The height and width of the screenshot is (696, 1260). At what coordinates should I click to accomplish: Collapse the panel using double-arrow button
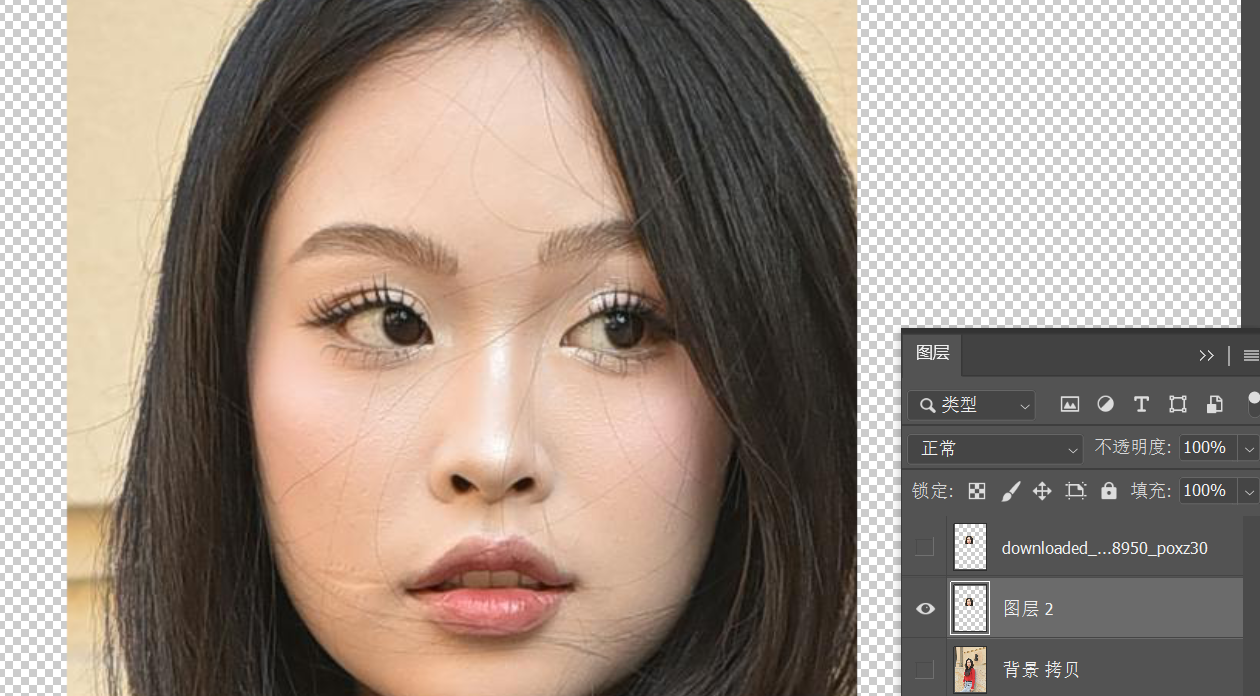[1207, 355]
